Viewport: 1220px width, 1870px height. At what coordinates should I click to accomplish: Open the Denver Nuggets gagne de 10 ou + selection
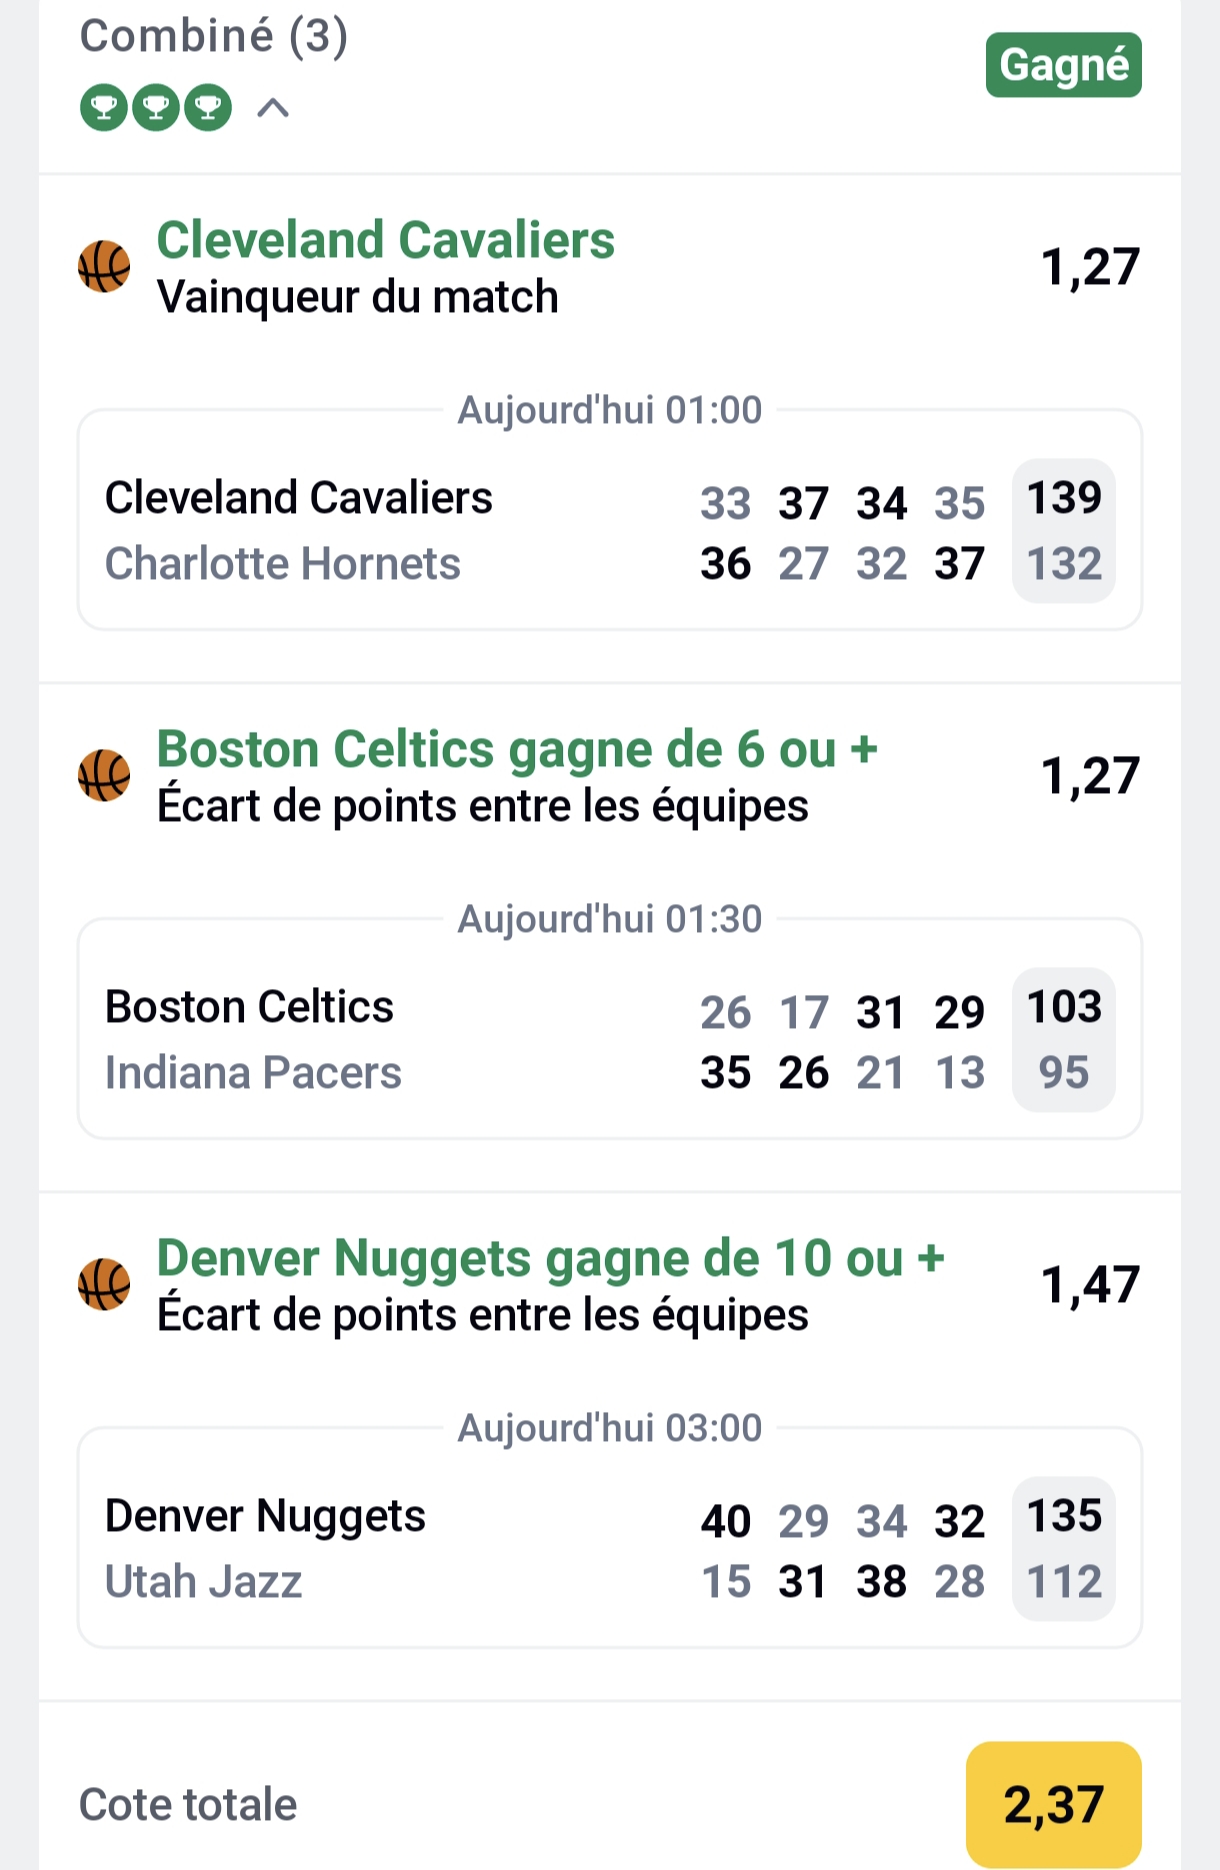click(x=550, y=1258)
